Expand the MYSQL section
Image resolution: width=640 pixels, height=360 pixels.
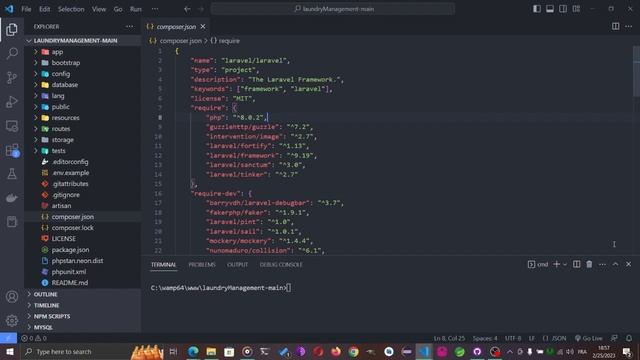point(43,327)
